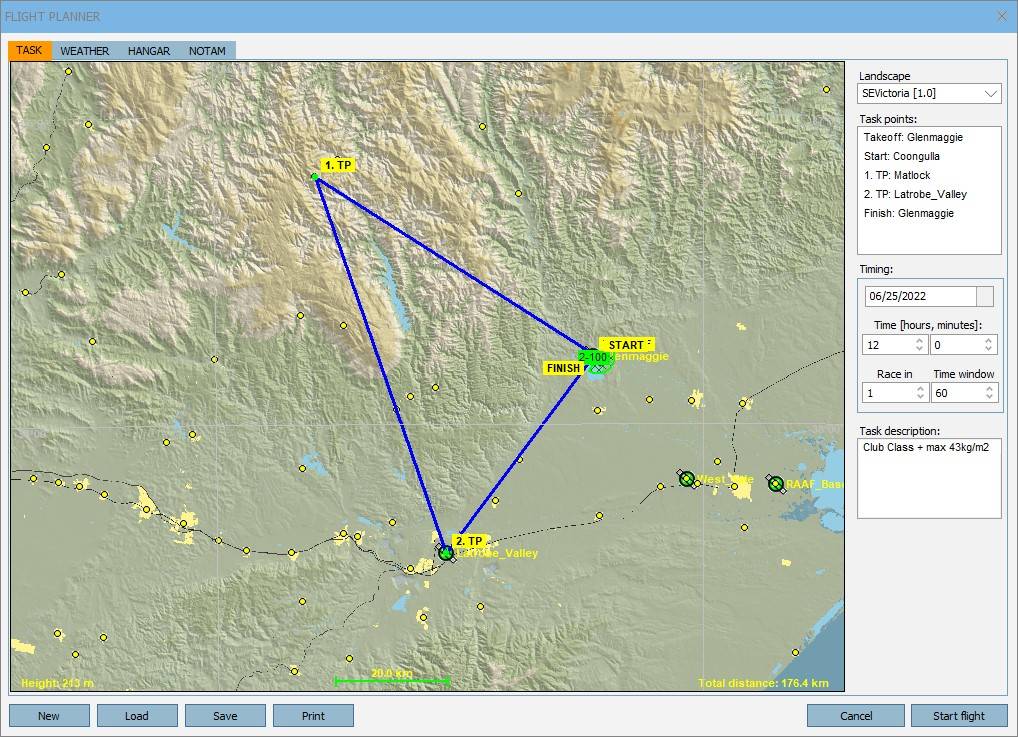Select the FINISH flag on the map

pos(564,368)
